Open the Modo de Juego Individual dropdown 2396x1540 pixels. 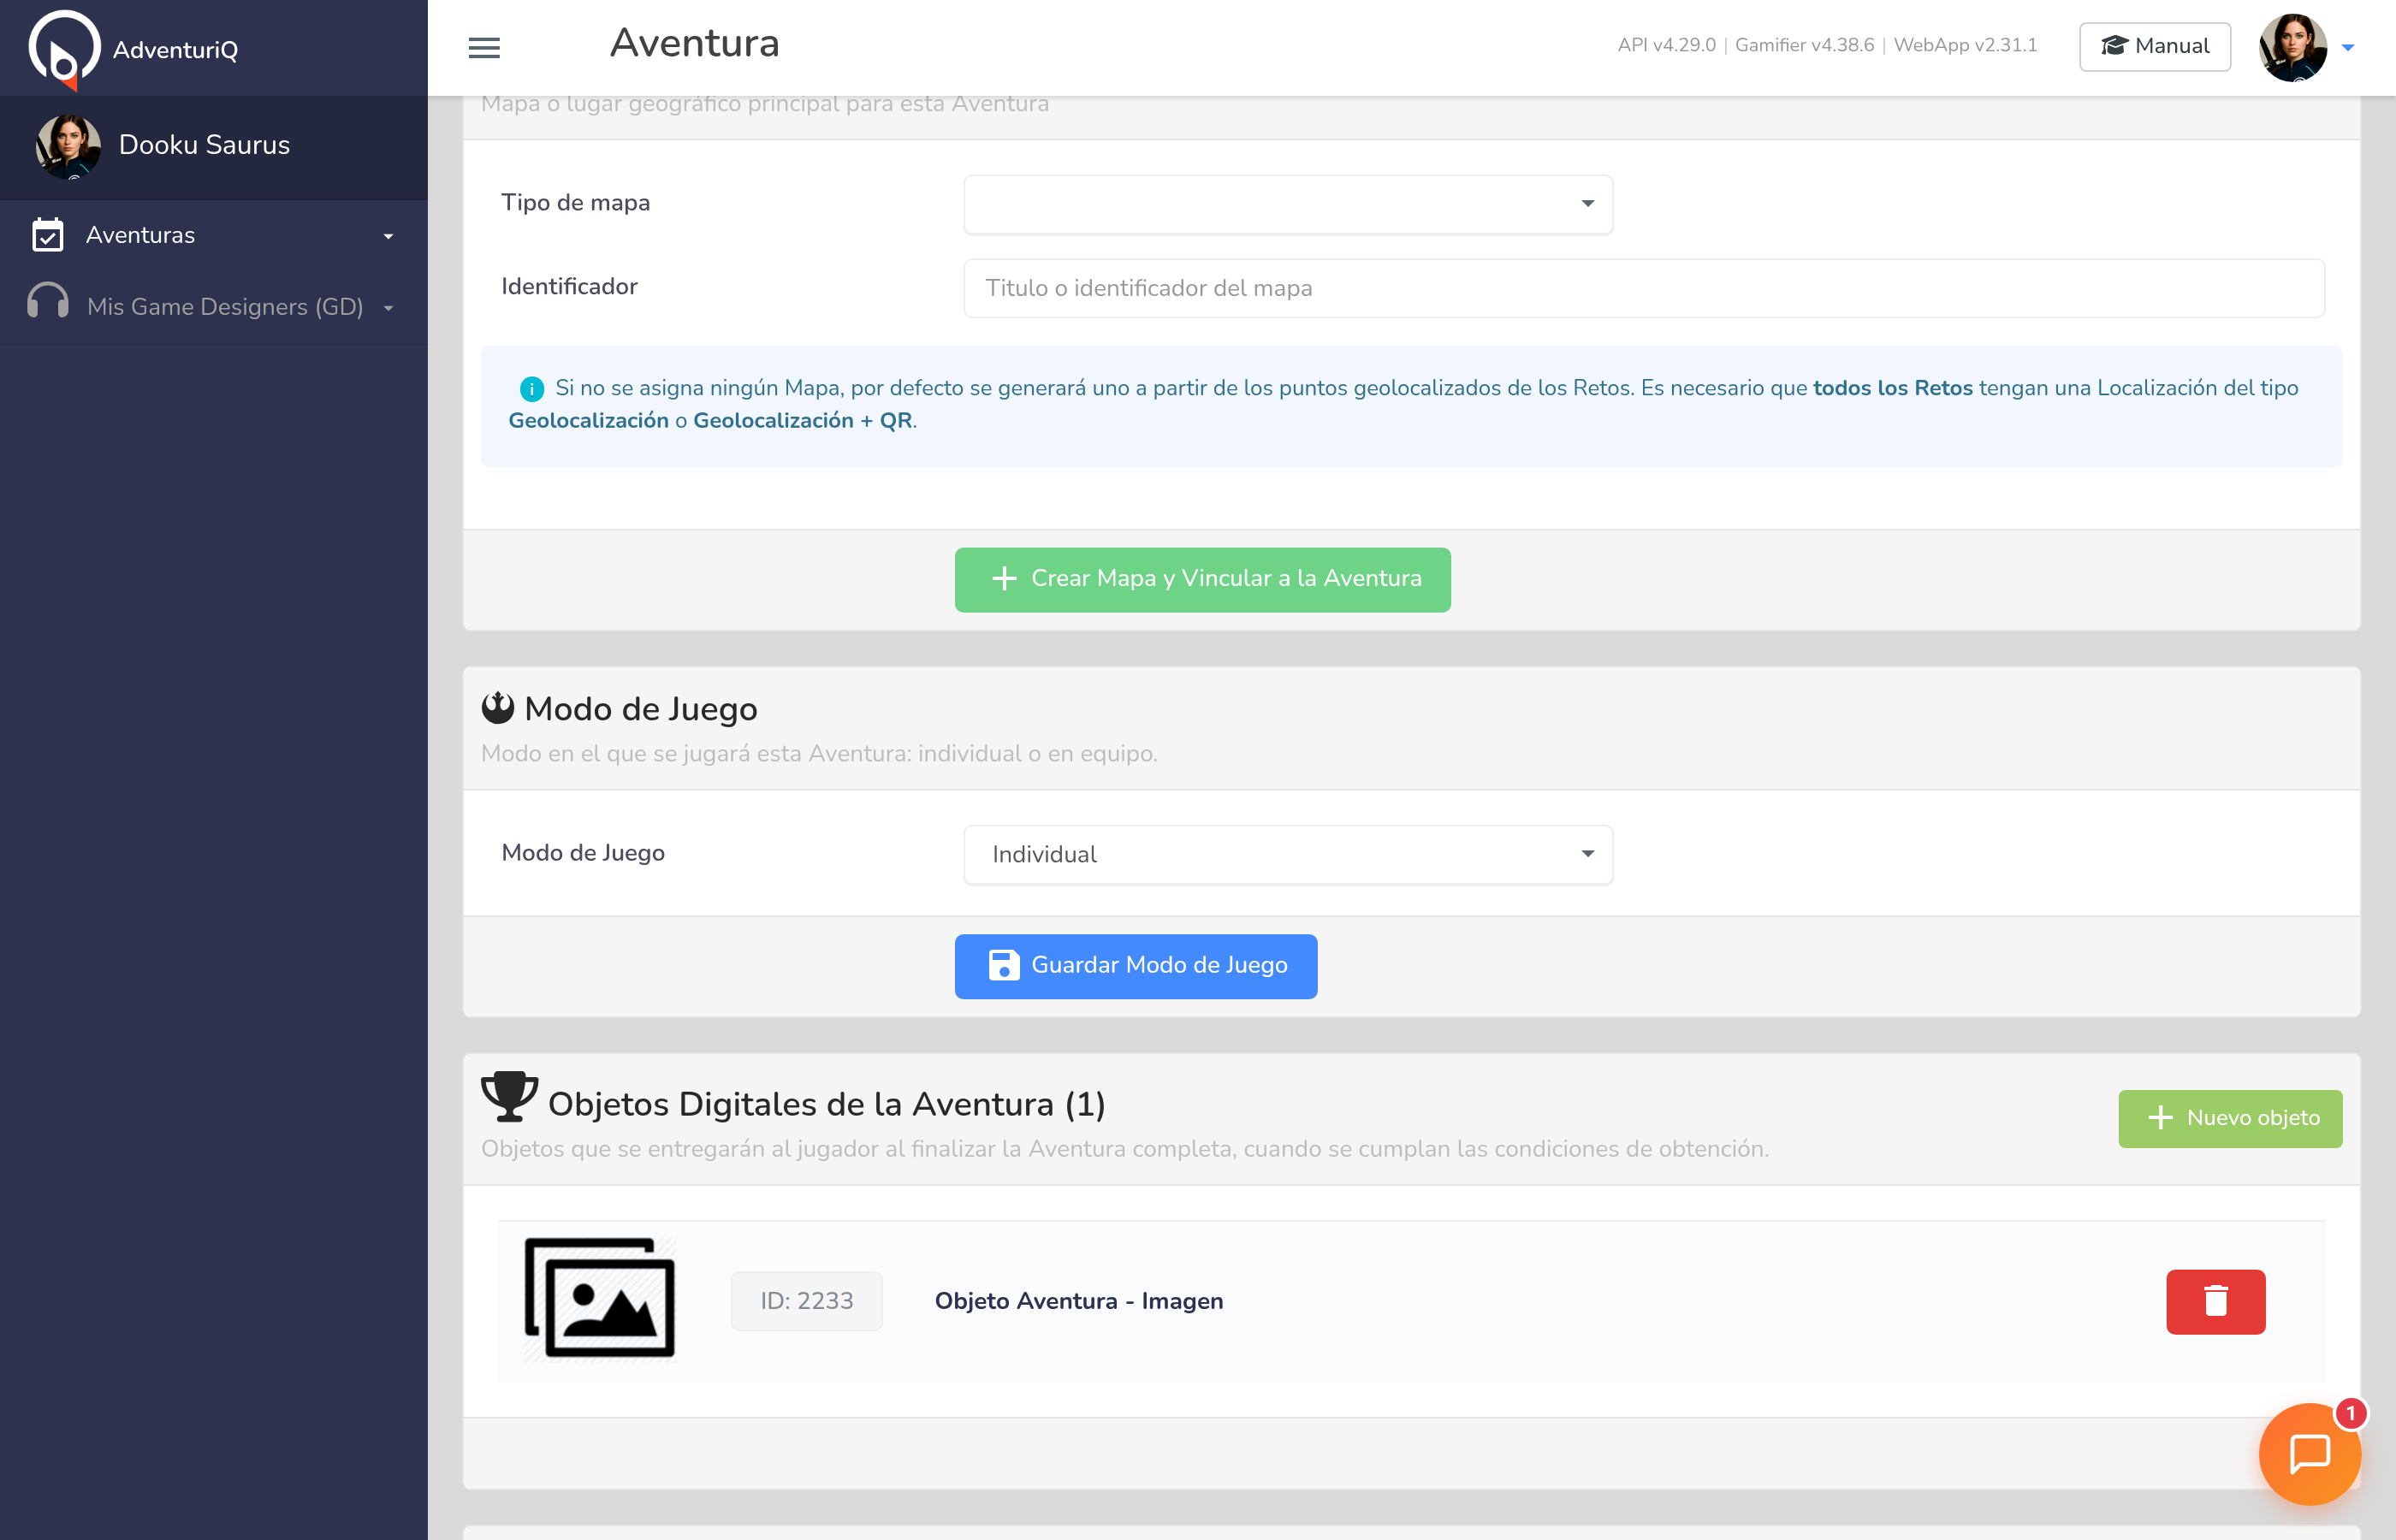1288,854
